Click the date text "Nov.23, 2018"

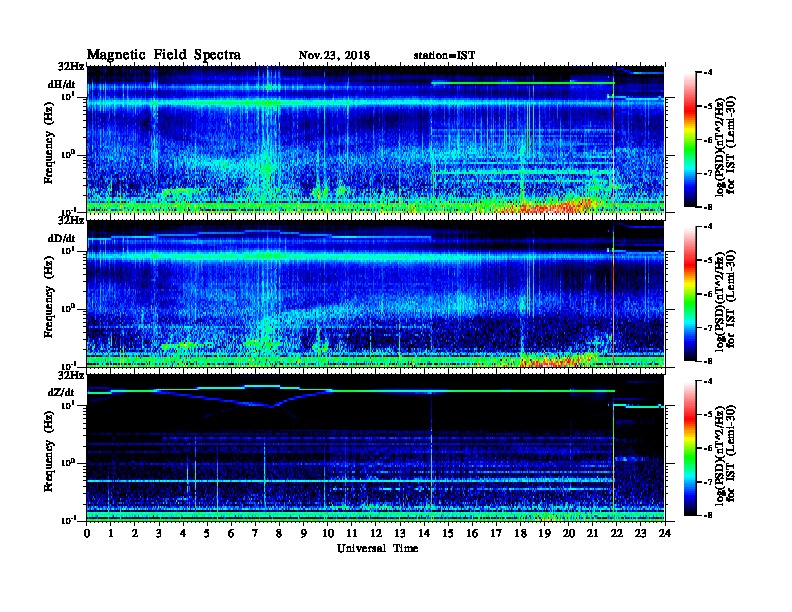(334, 56)
